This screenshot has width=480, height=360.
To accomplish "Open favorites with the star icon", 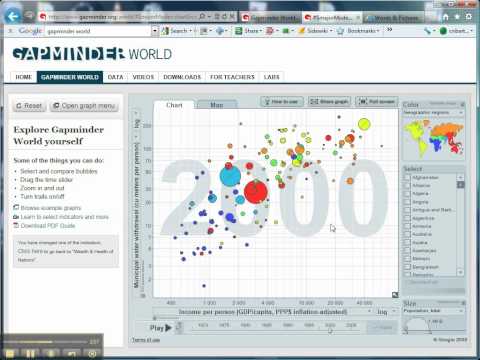I will (457, 17).
